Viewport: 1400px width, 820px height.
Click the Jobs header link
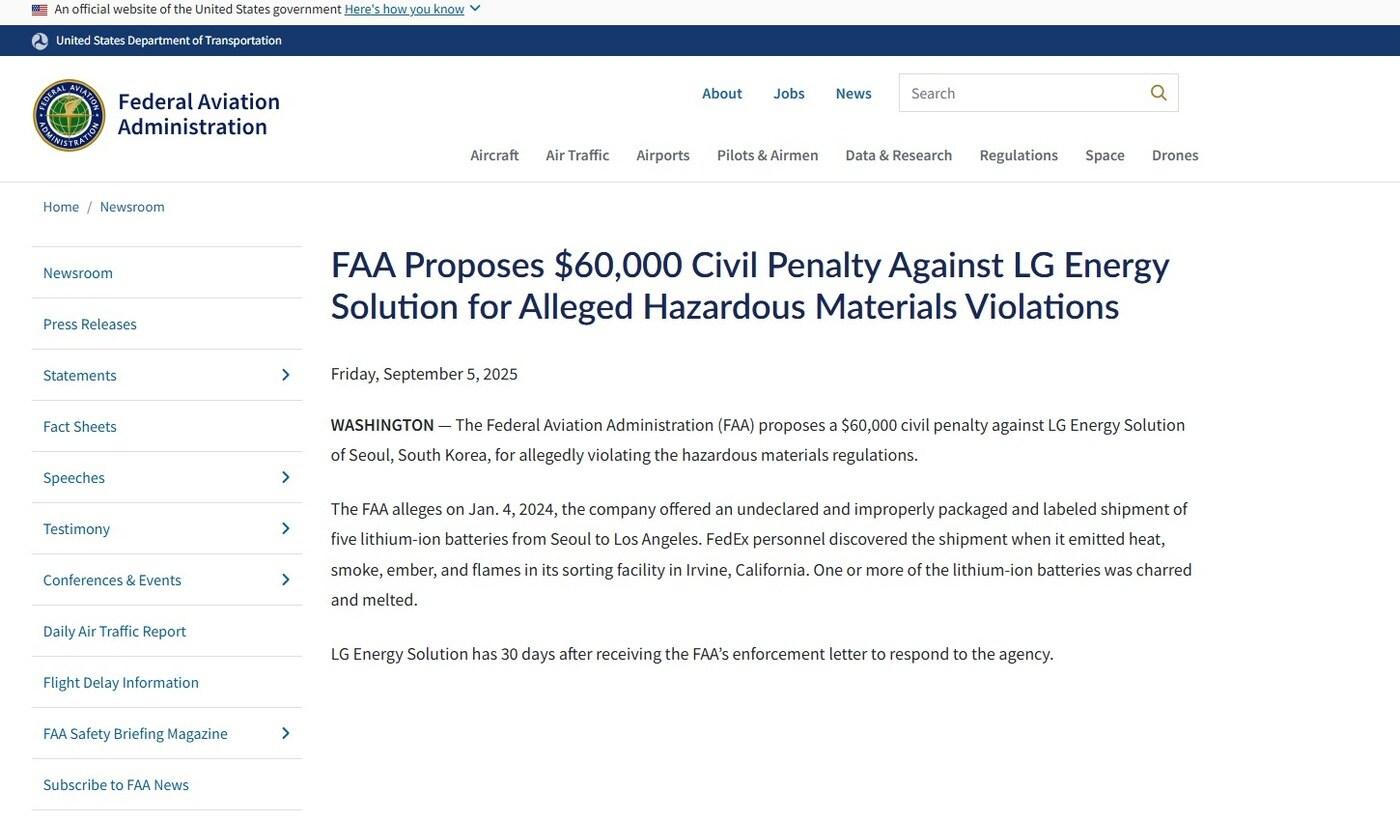click(788, 93)
